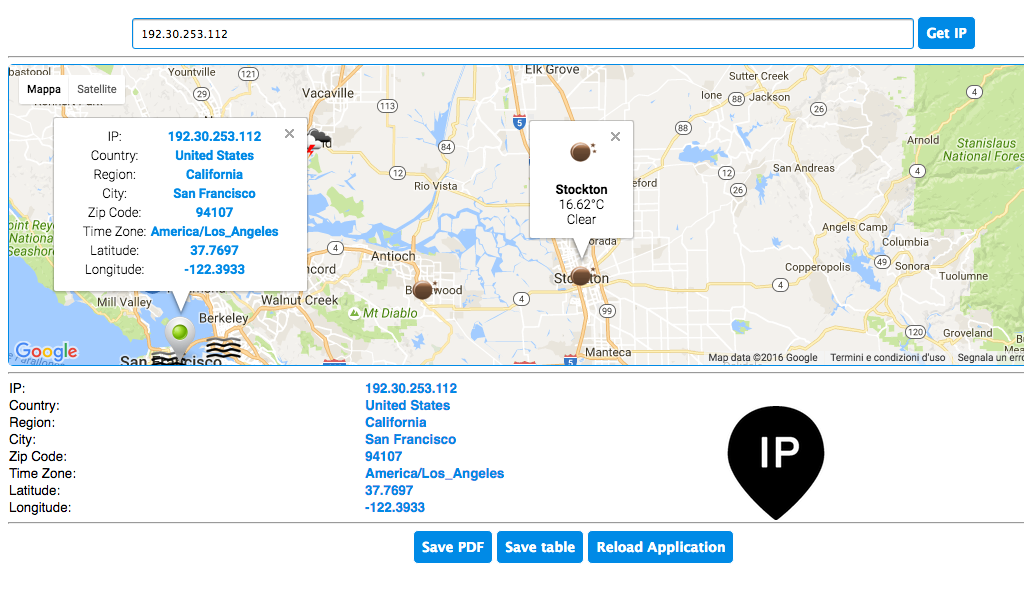Click the brown weather marker on Stockton
The image size is (1024, 600).
coord(583,275)
